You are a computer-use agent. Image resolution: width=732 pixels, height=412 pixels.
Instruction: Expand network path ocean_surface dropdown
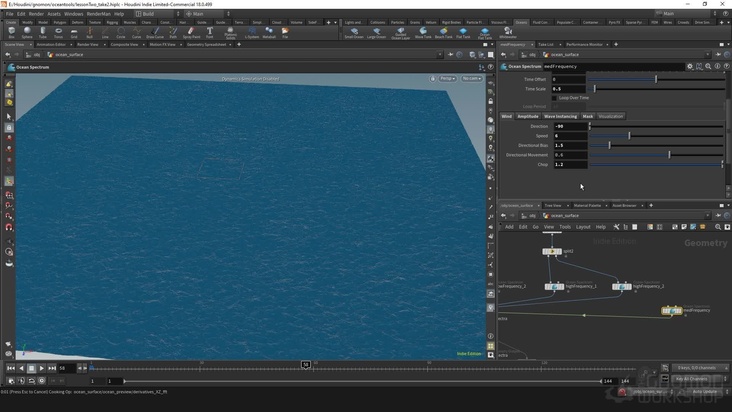[x=708, y=216]
